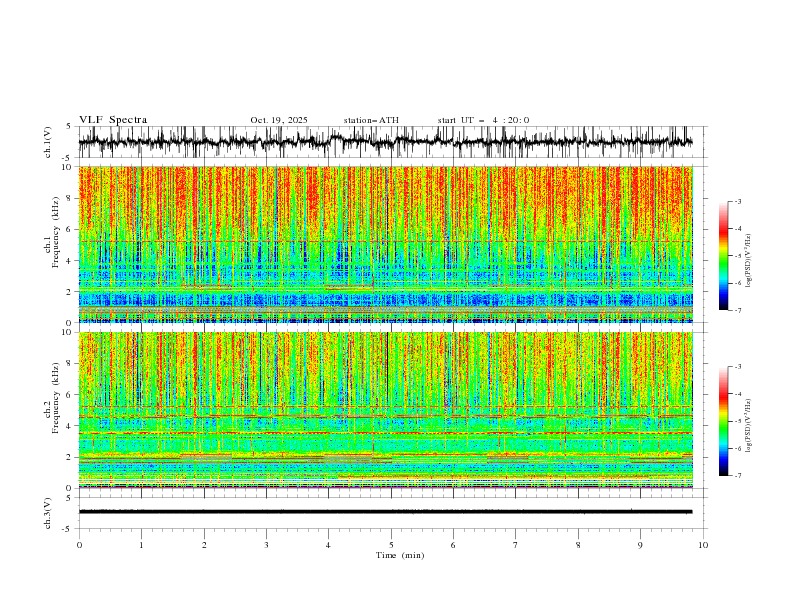Click time axis tick label "1"
This screenshot has width=792, height=612.
141,545
